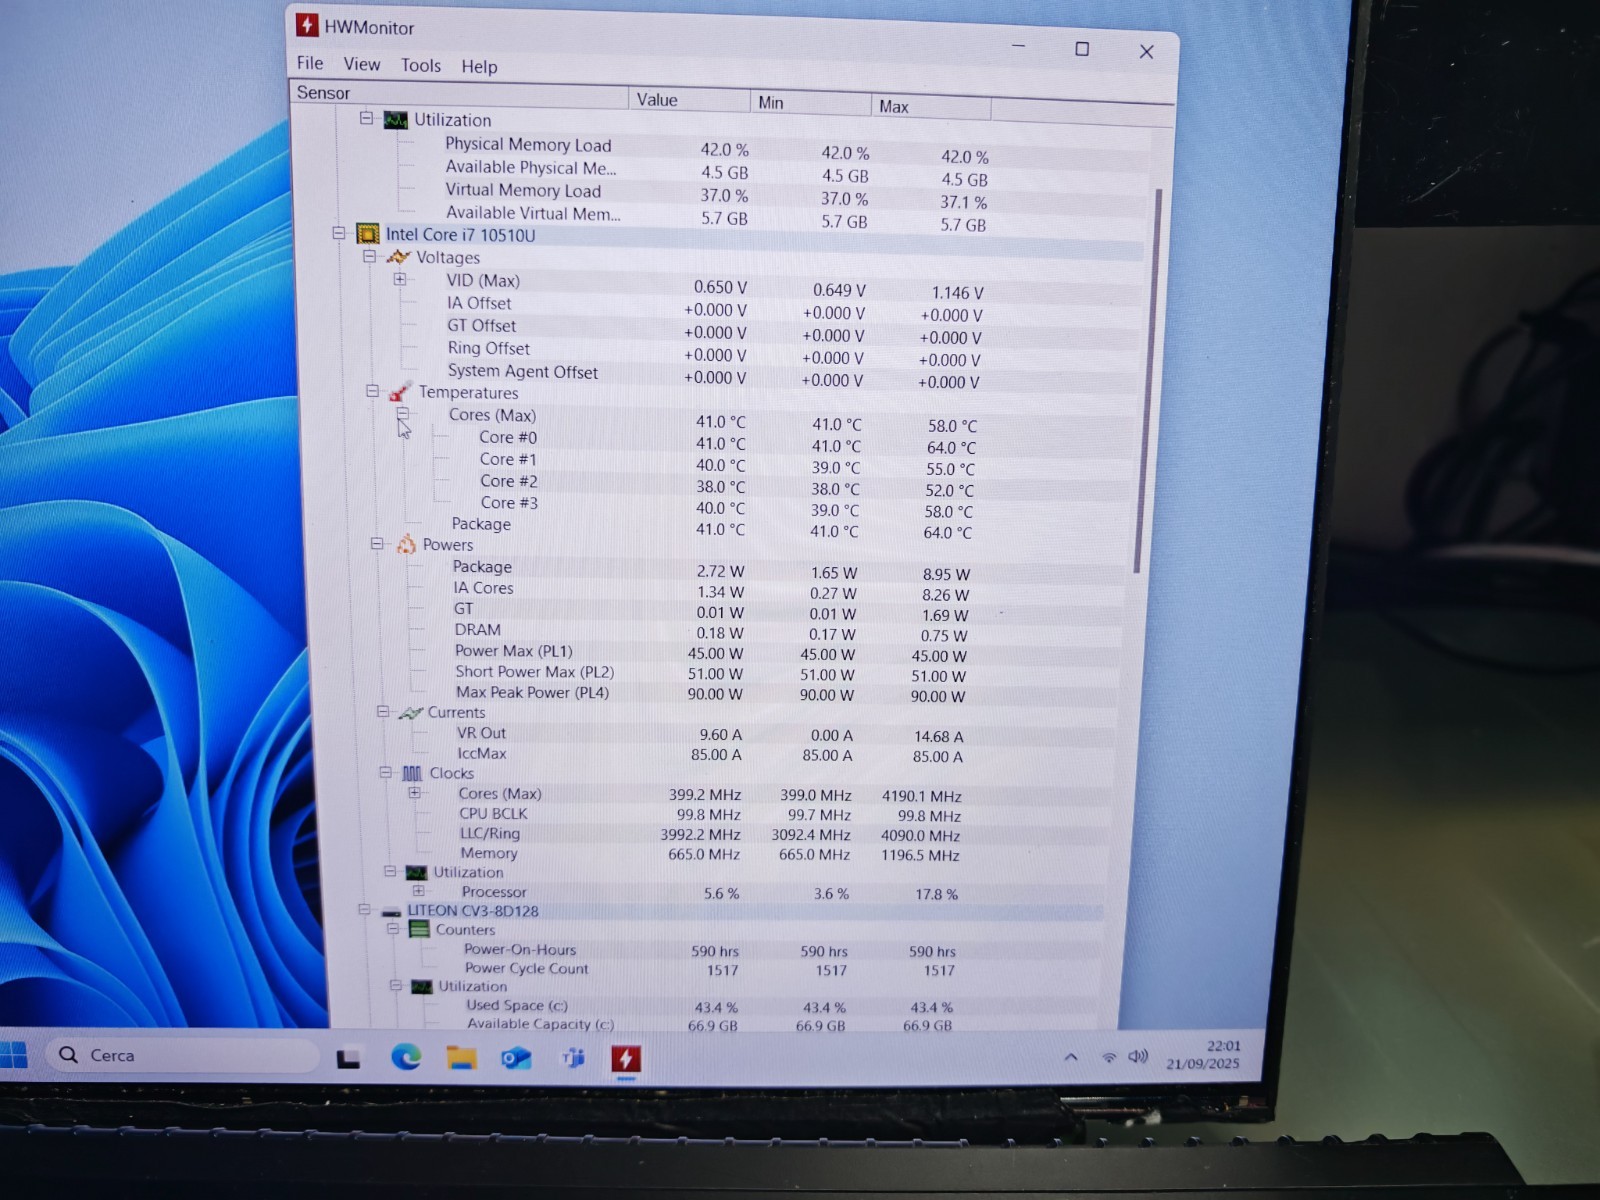Click the Counters section icon
The width and height of the screenshot is (1600, 1200).
419,930
